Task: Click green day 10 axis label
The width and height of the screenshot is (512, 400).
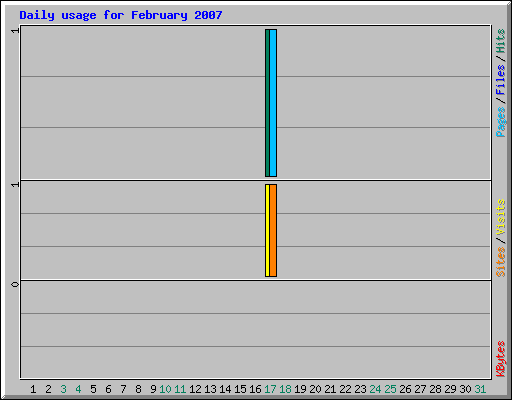Action: (x=165, y=389)
